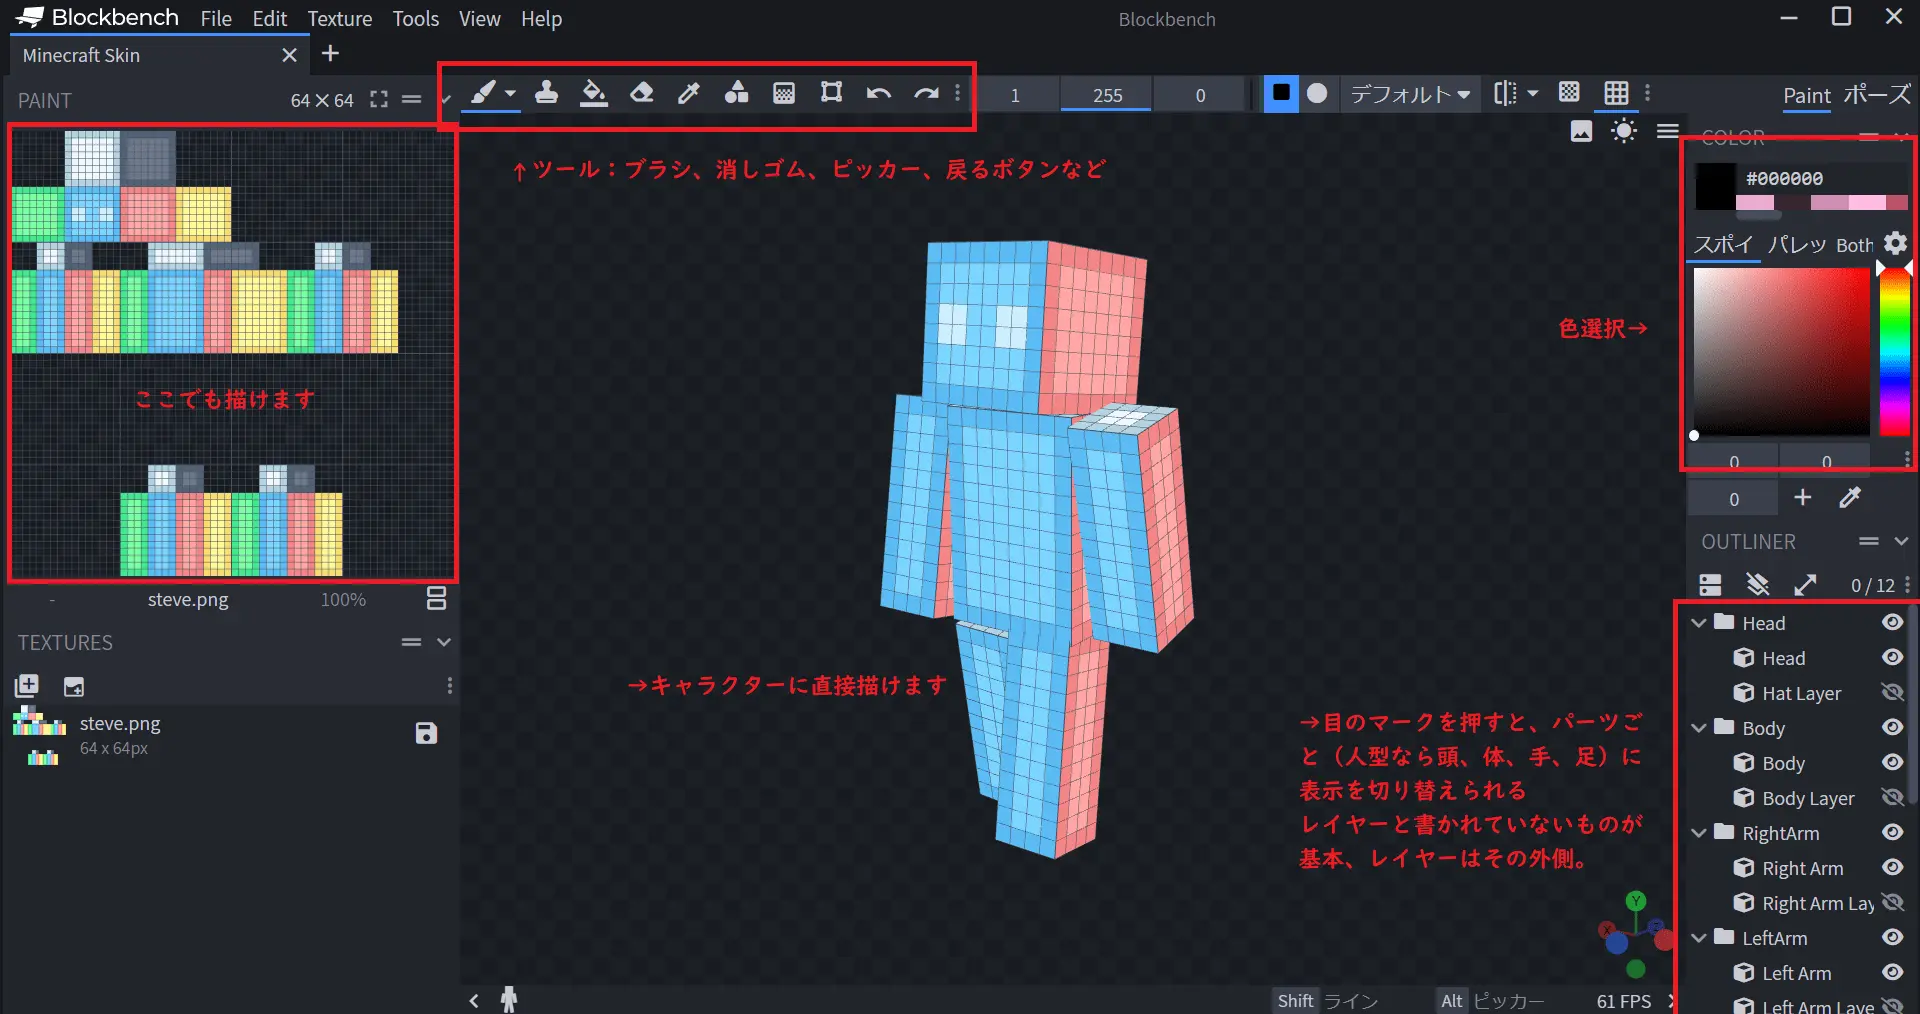The image size is (1920, 1014).
Task: Show the Hat Layer using its eye icon
Action: [1892, 692]
